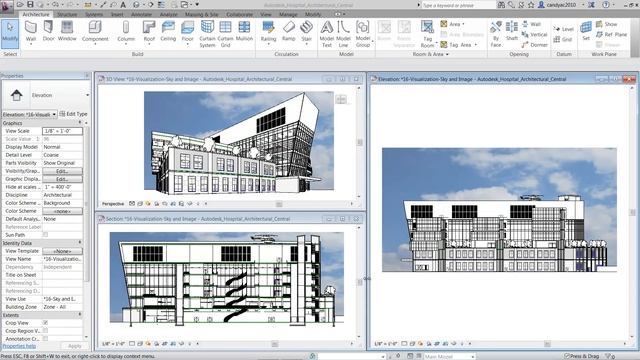Open the Systems ribbon tab
640x360 pixels.
coord(94,14)
